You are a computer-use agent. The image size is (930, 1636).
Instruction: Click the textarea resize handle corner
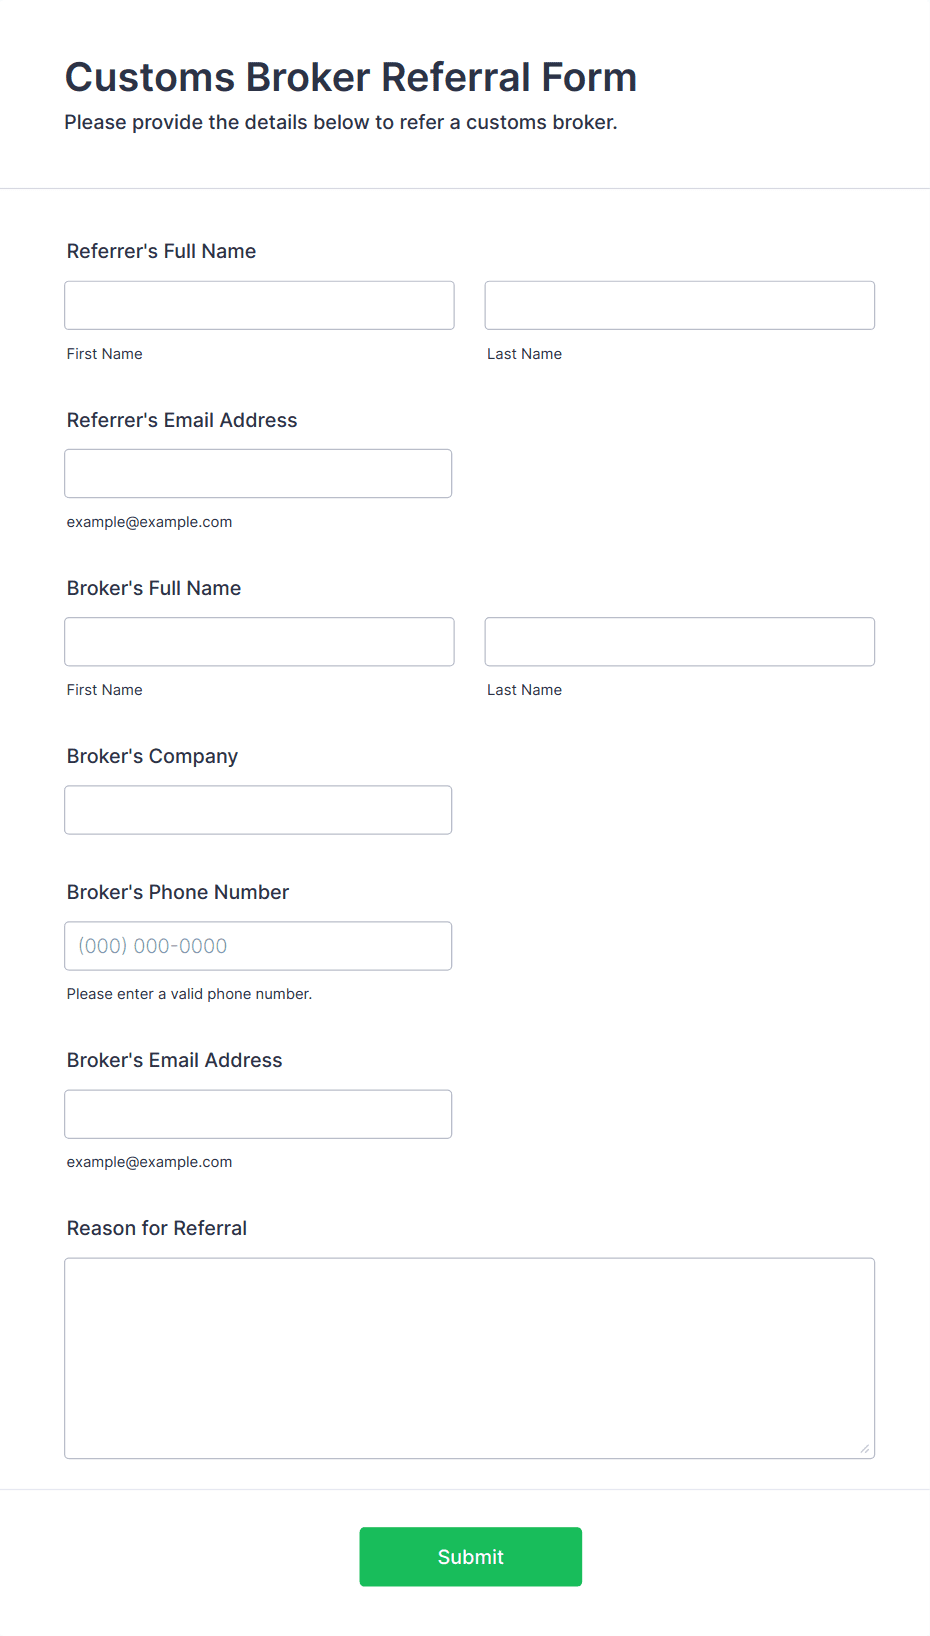pyautogui.click(x=865, y=1448)
